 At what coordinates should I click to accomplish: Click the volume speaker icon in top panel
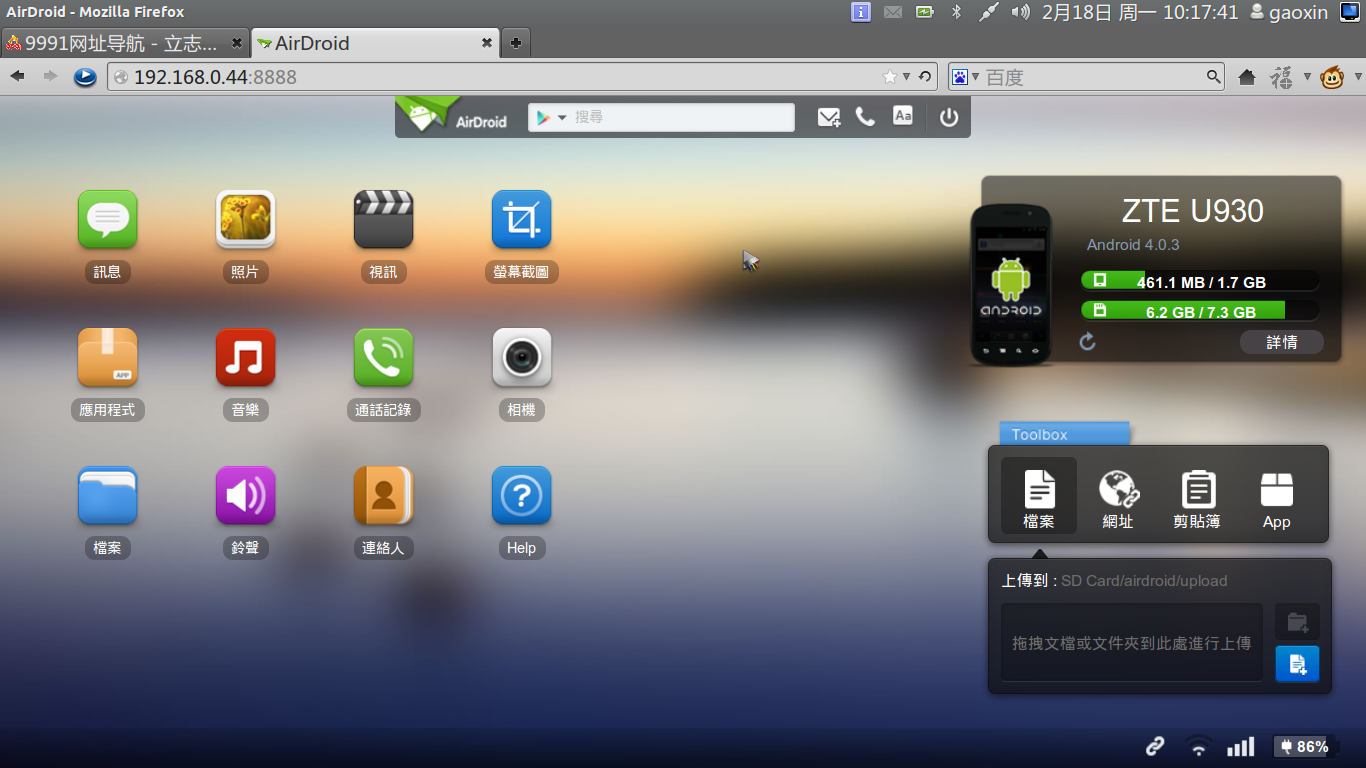pyautogui.click(x=1021, y=12)
